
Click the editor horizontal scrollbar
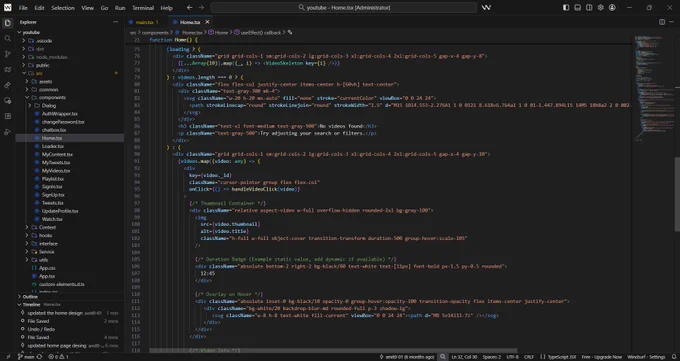click(333, 350)
